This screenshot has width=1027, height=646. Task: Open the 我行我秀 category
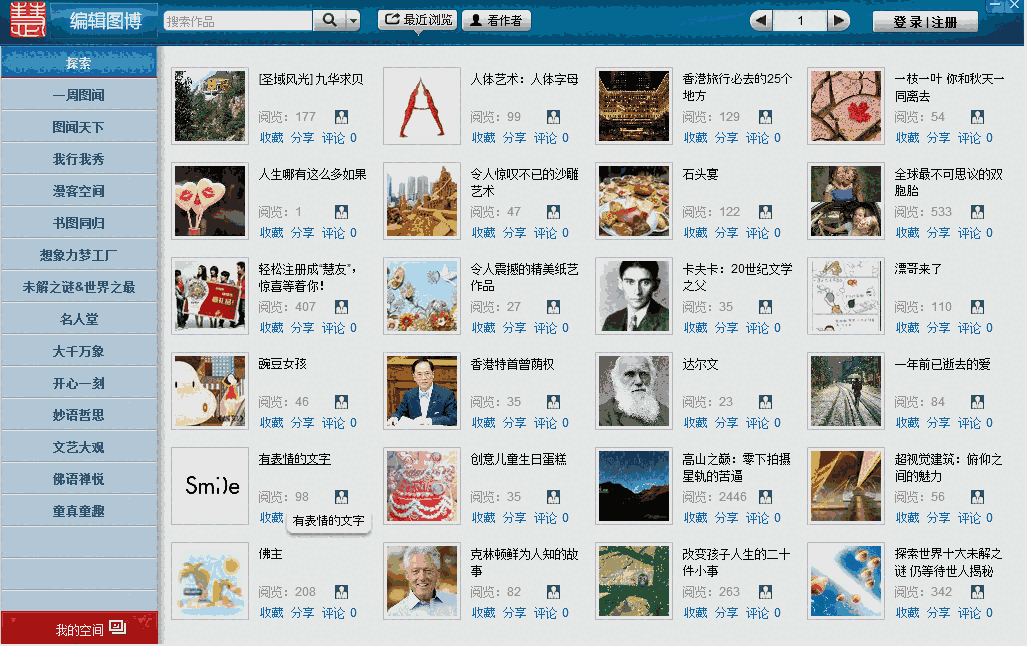79,159
